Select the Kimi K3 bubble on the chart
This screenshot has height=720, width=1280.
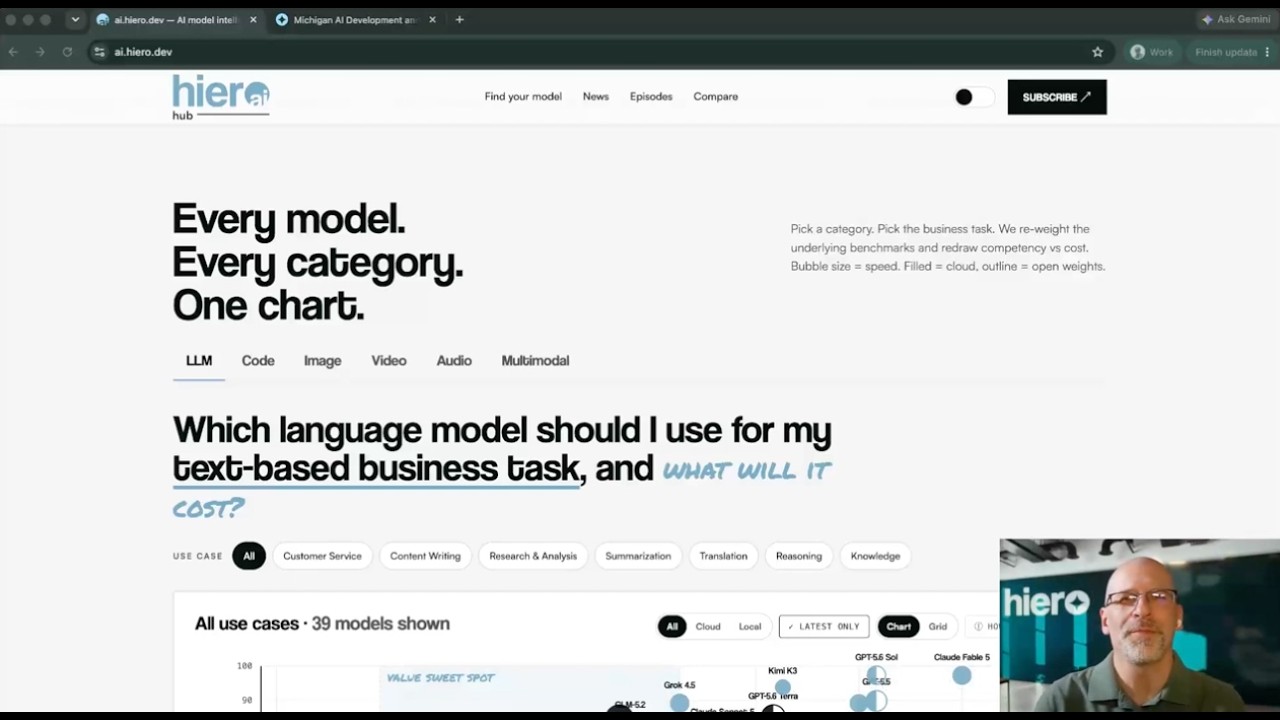(783, 685)
